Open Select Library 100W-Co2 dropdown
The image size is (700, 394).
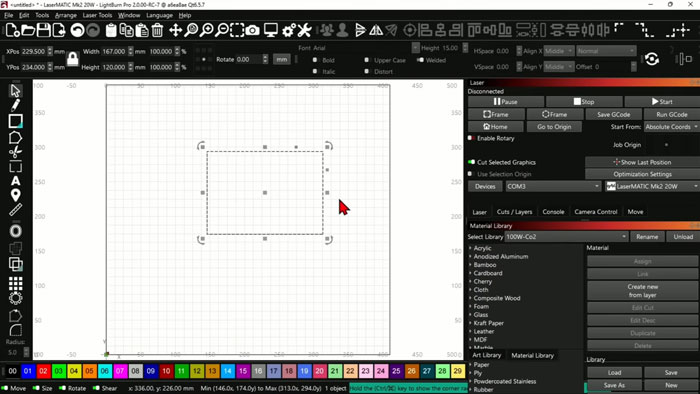click(566, 236)
